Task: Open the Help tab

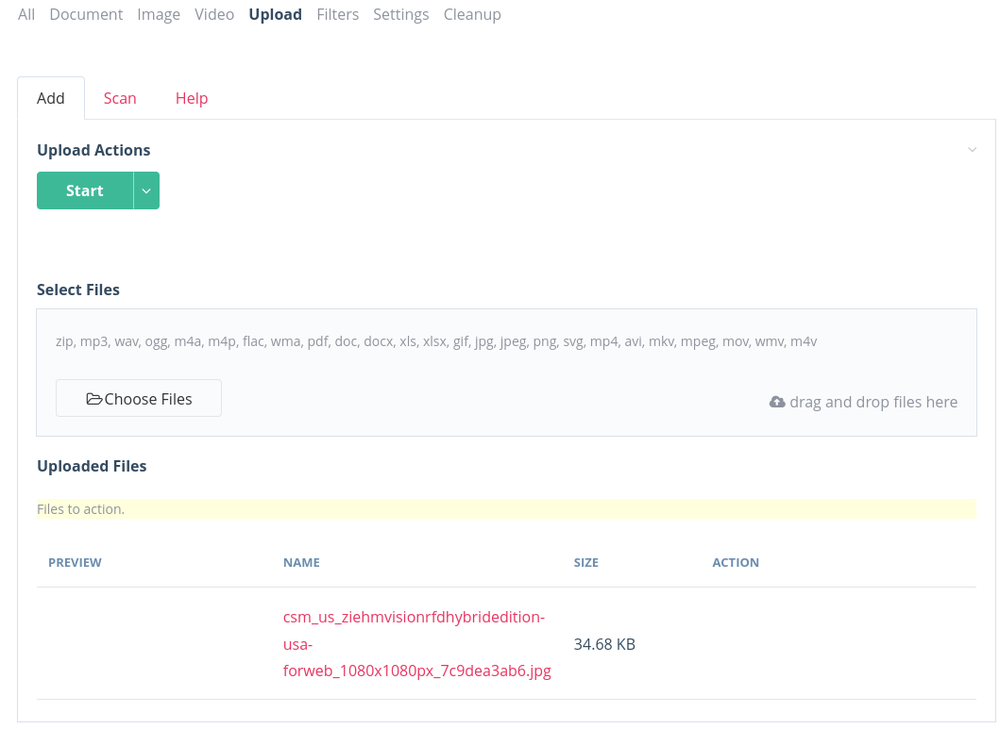Action: coord(191,98)
